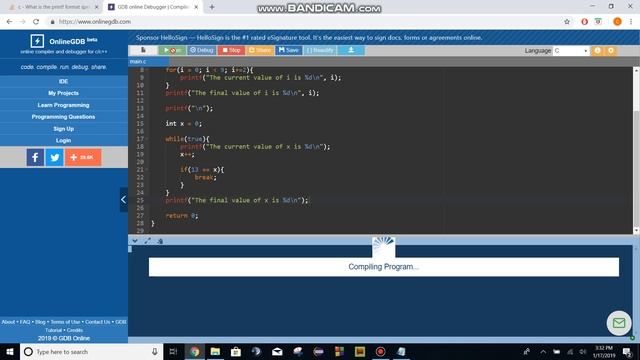640x360 pixels.
Task: Click the console copy/clear icon
Action: point(160,241)
